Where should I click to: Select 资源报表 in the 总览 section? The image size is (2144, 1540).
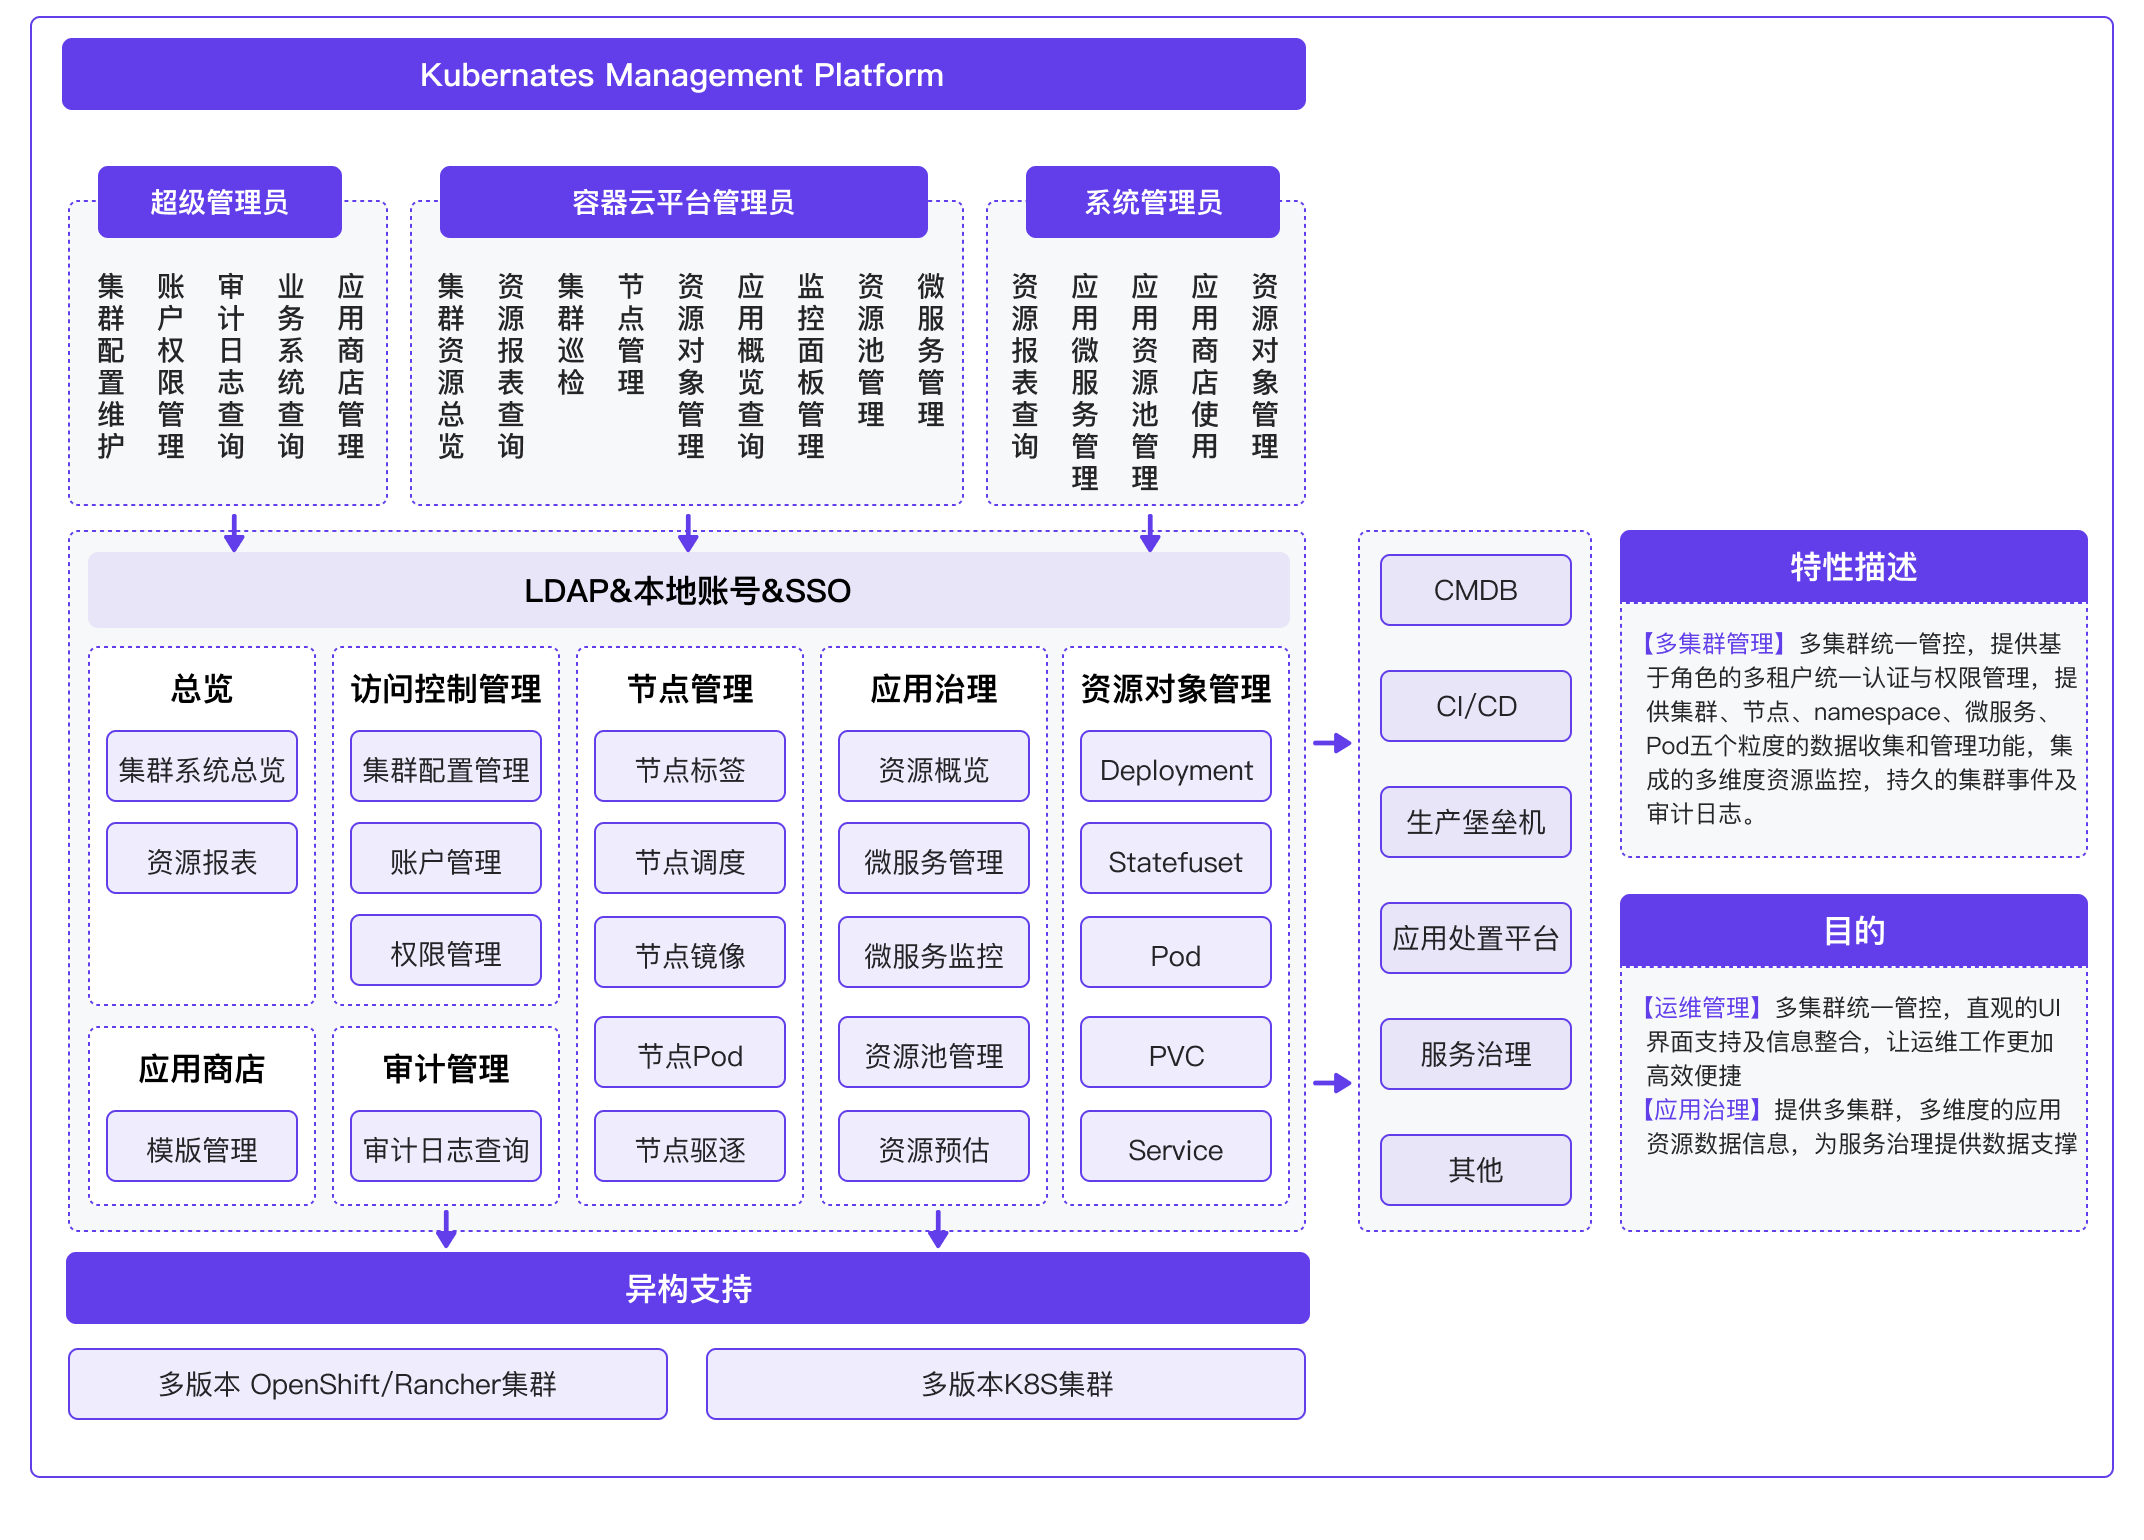201,857
